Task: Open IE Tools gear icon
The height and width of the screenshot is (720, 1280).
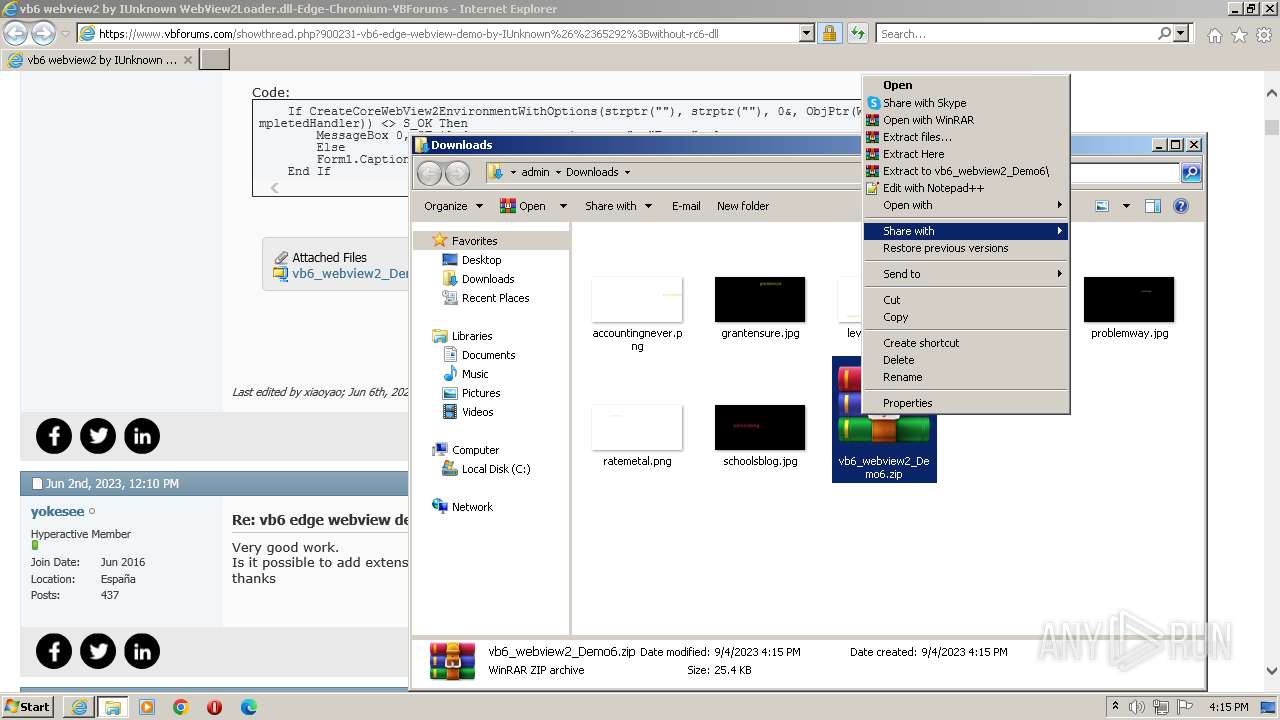Action: tap(1264, 35)
